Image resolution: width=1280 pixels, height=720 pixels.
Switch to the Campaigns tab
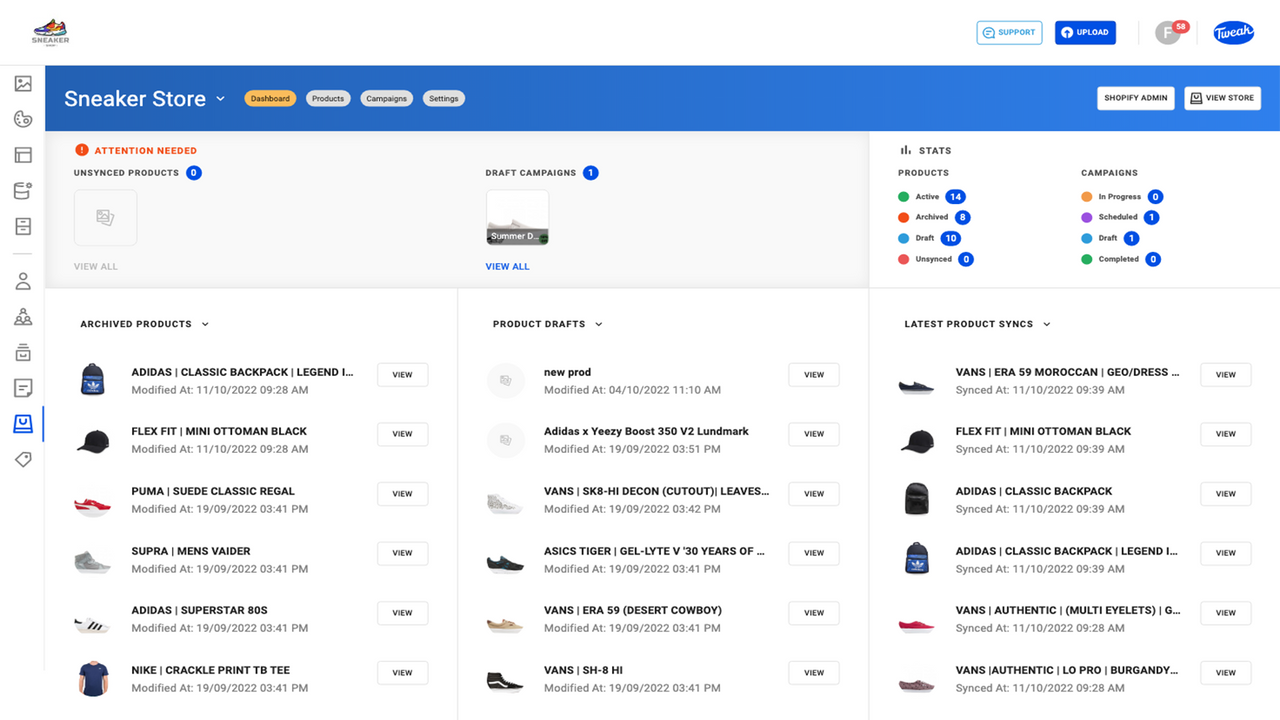386,98
